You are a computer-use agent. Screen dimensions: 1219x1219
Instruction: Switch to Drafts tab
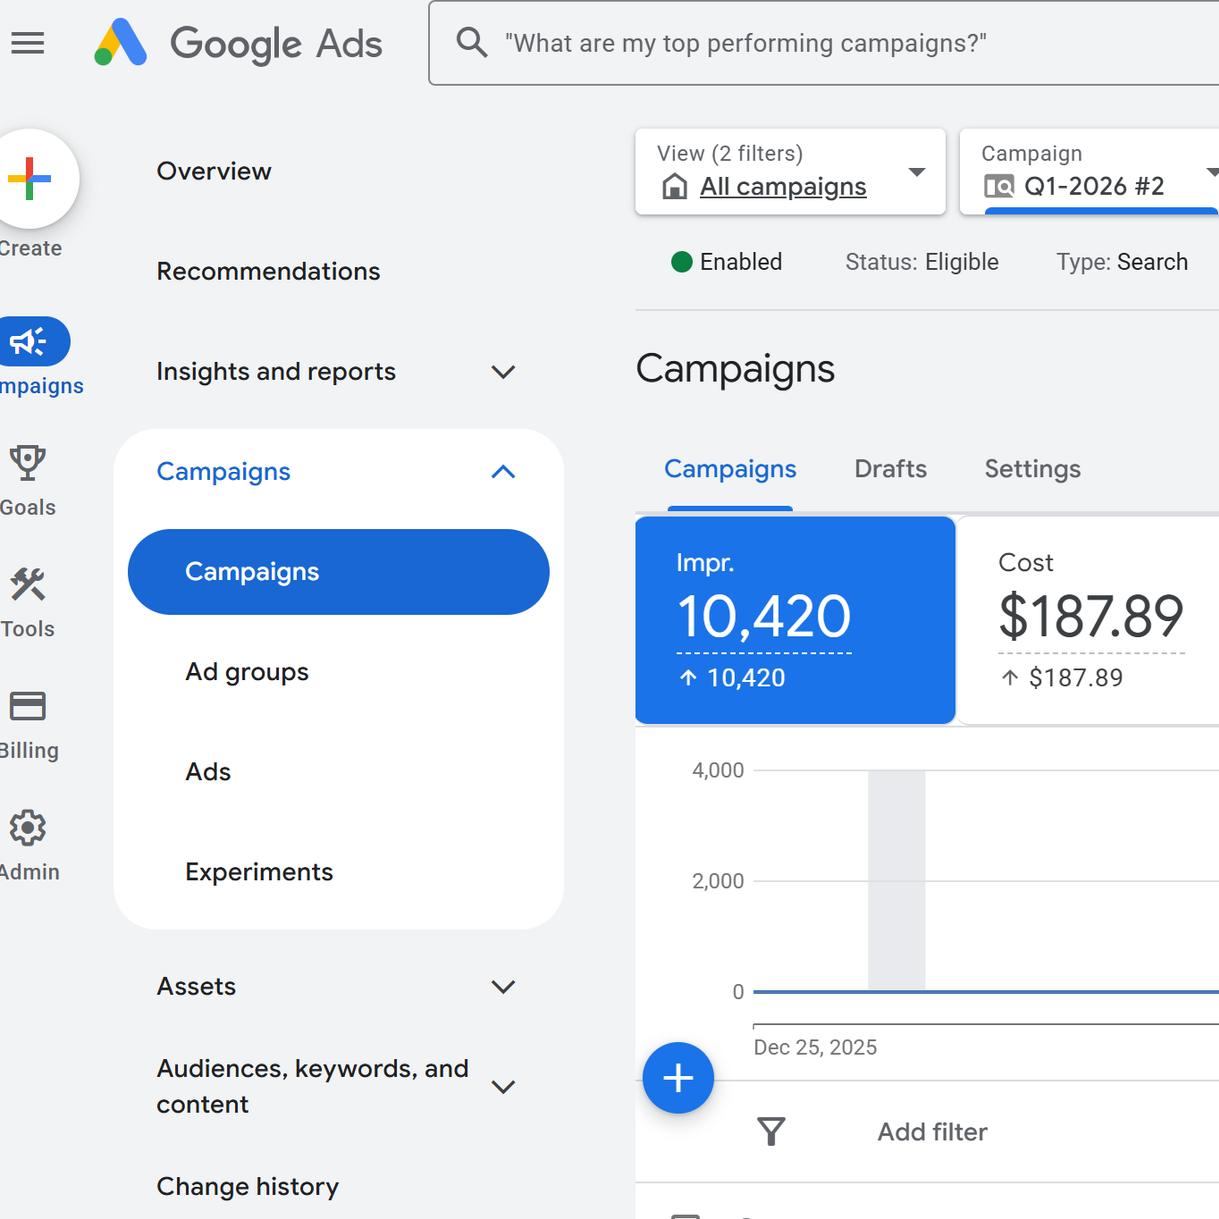coord(890,469)
